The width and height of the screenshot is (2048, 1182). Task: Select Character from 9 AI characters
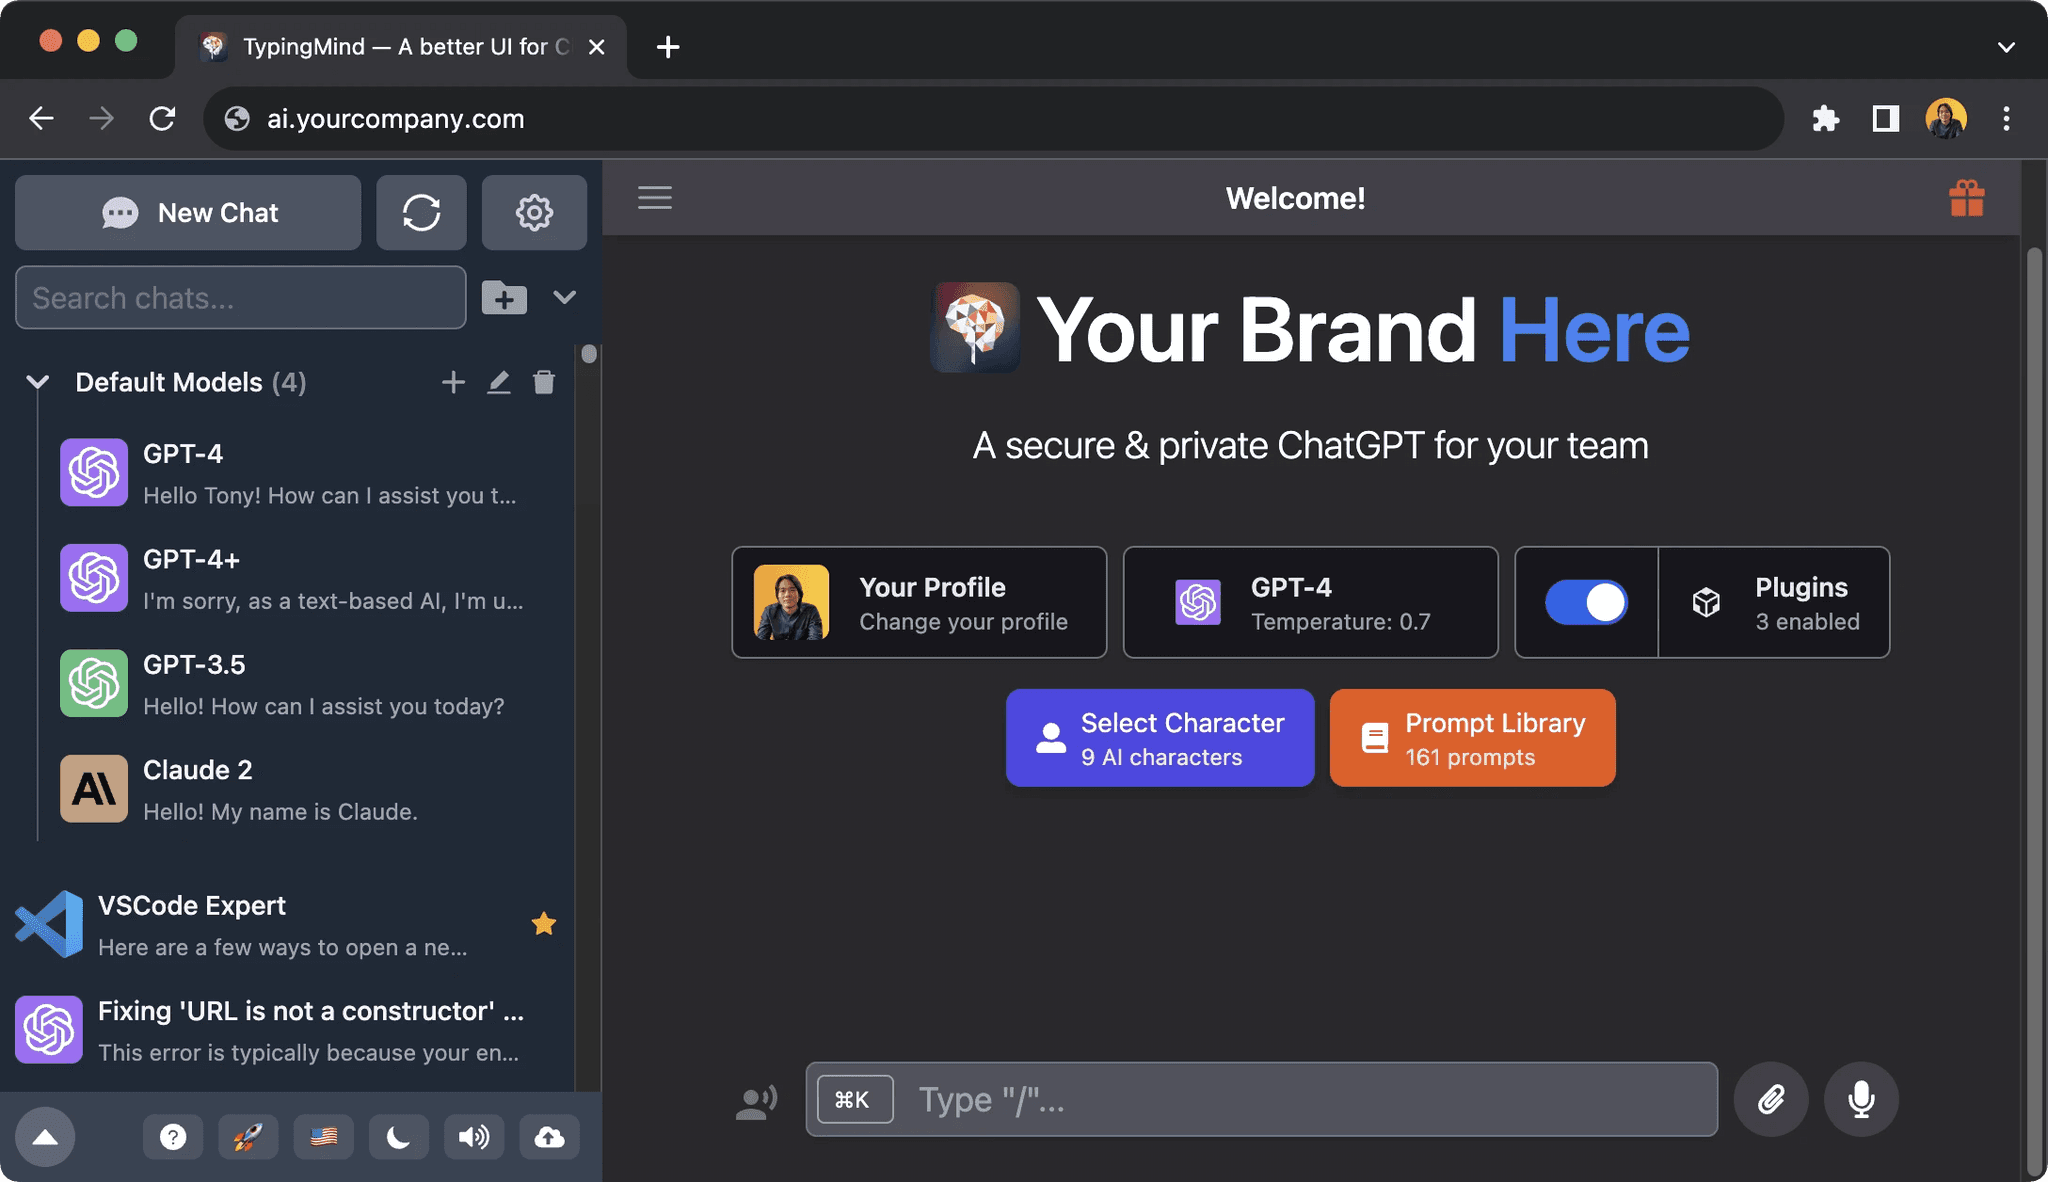click(x=1159, y=737)
